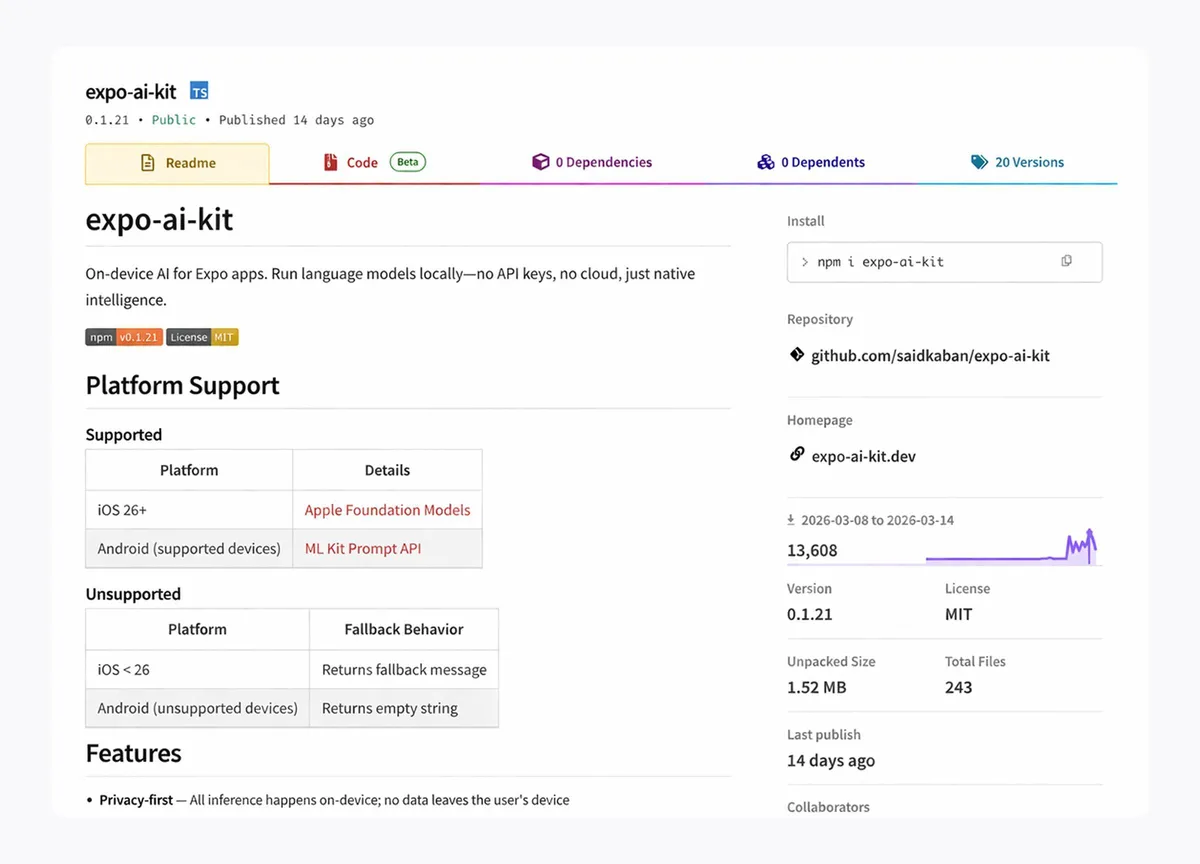
Task: Click the Returns empty string cell
Action: coord(404,708)
